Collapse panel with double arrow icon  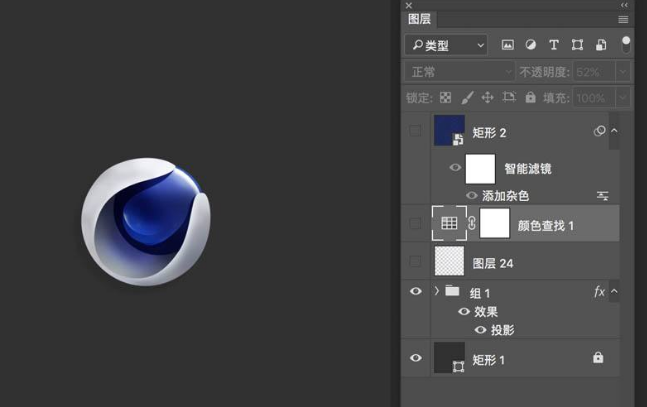coord(624,5)
